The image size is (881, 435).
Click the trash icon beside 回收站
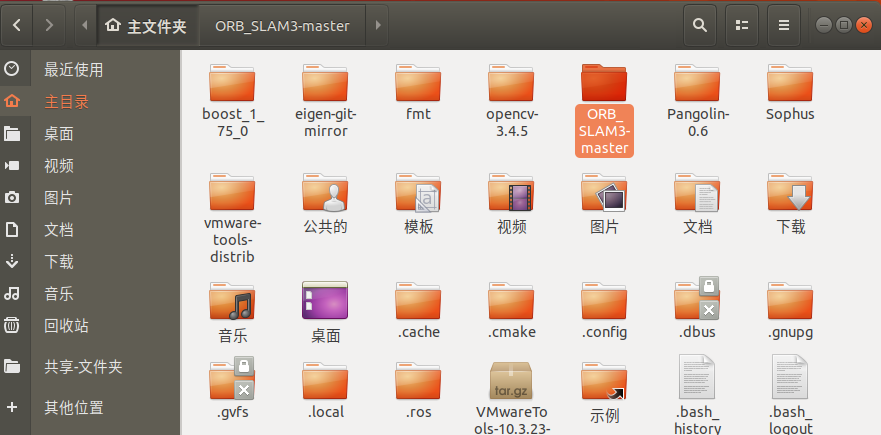tap(12, 325)
